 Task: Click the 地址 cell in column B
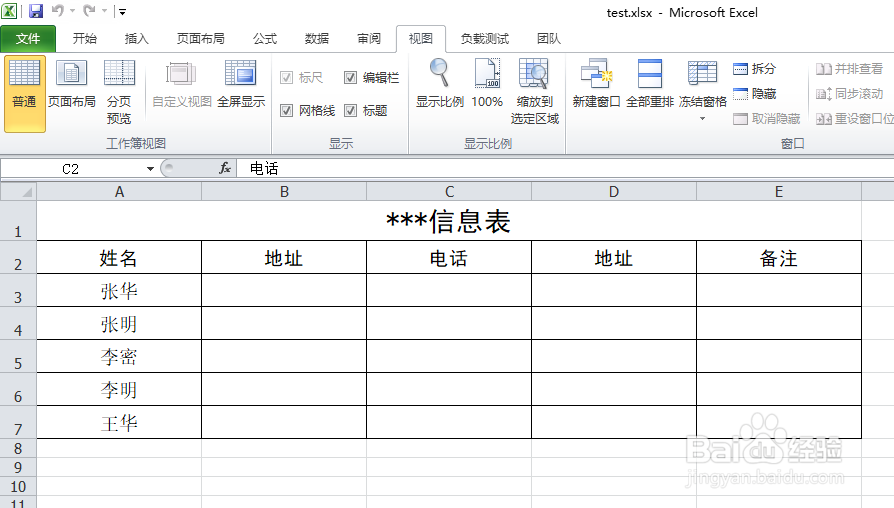coord(284,258)
